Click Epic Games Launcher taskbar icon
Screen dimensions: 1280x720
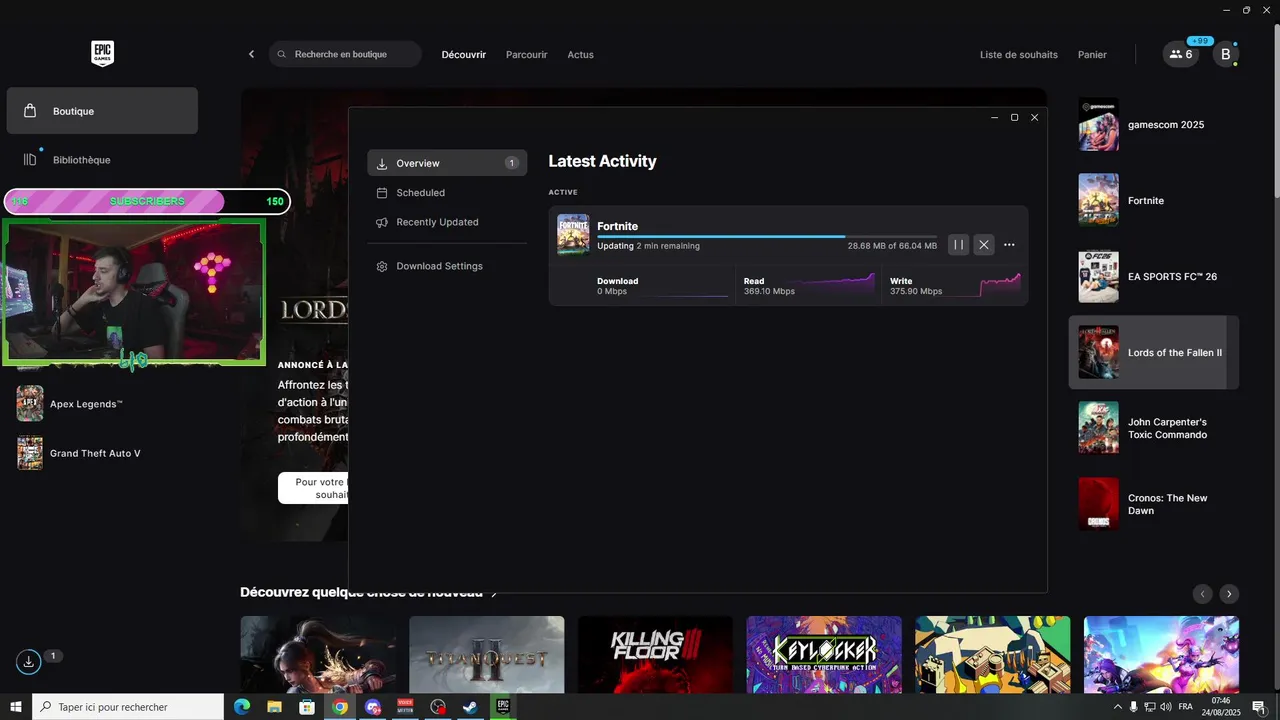click(501, 707)
